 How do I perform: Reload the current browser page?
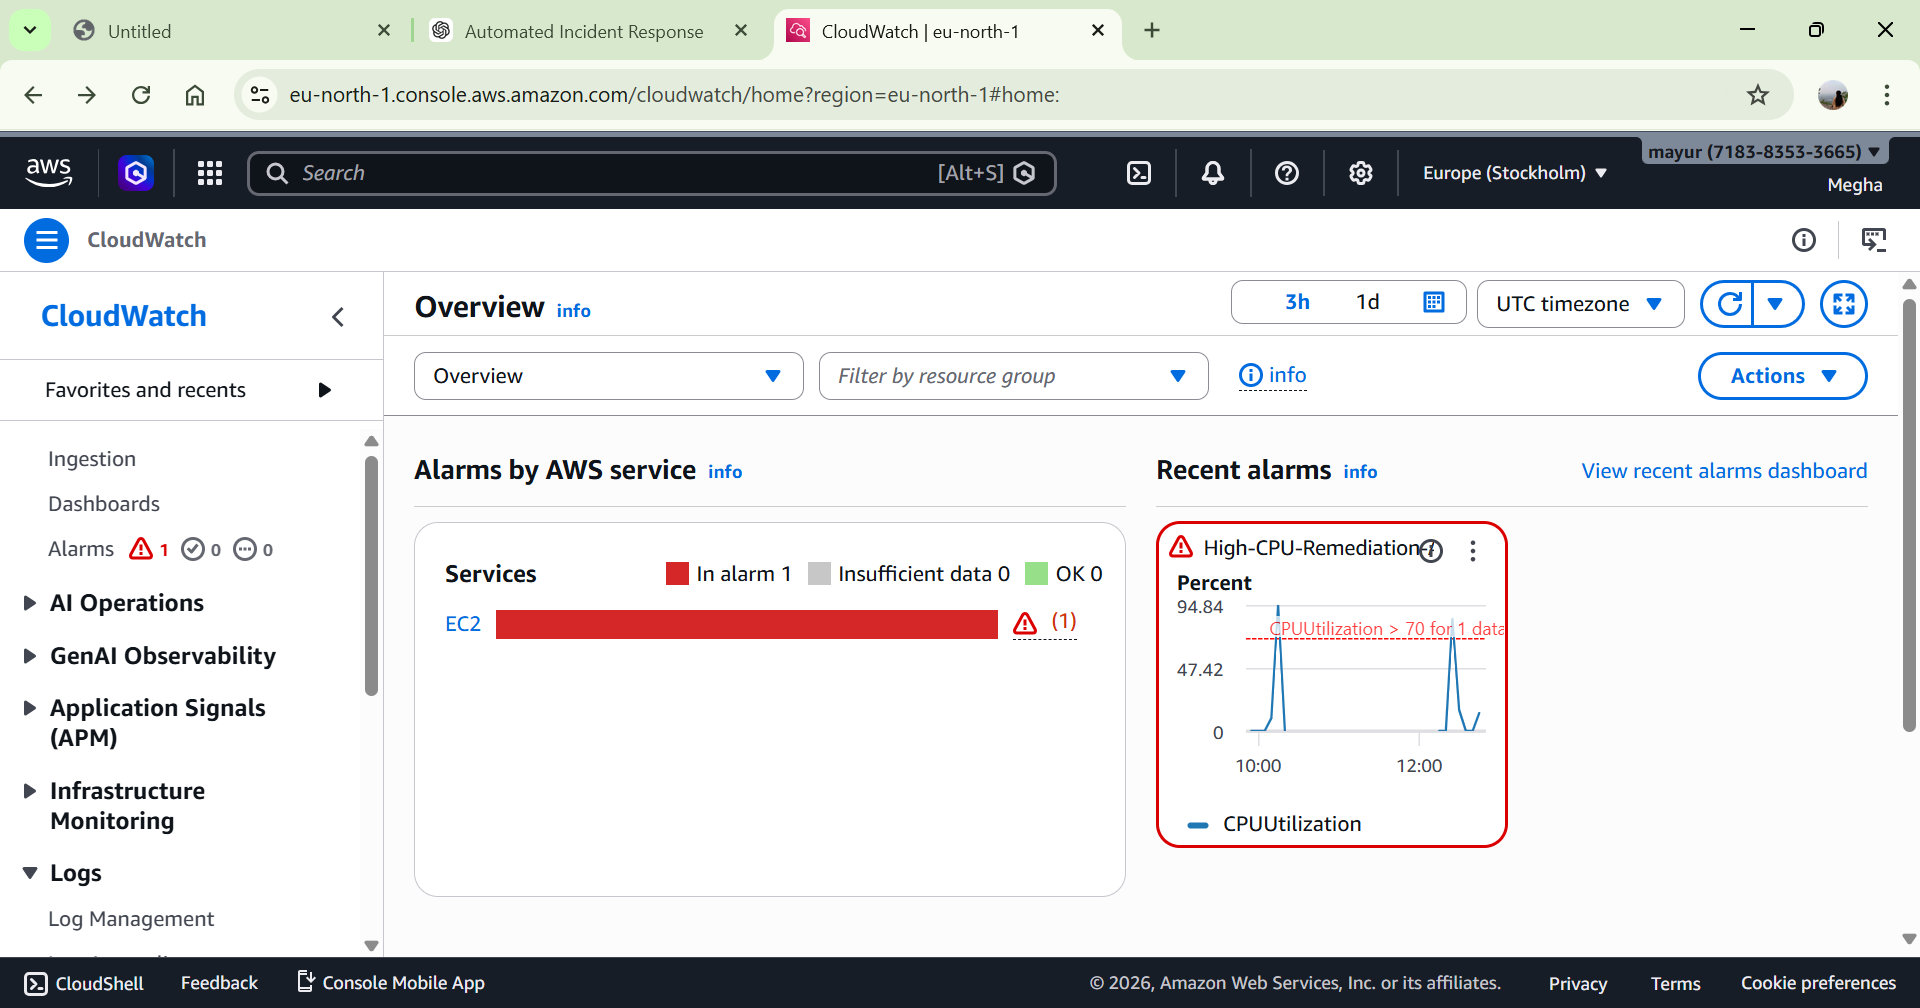point(141,95)
